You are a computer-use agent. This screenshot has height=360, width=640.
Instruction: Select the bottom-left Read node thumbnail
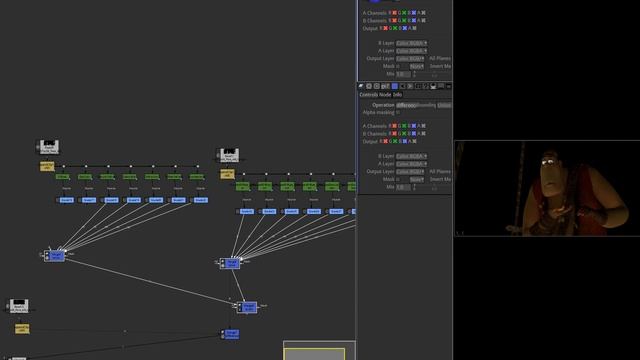[x=19, y=306]
